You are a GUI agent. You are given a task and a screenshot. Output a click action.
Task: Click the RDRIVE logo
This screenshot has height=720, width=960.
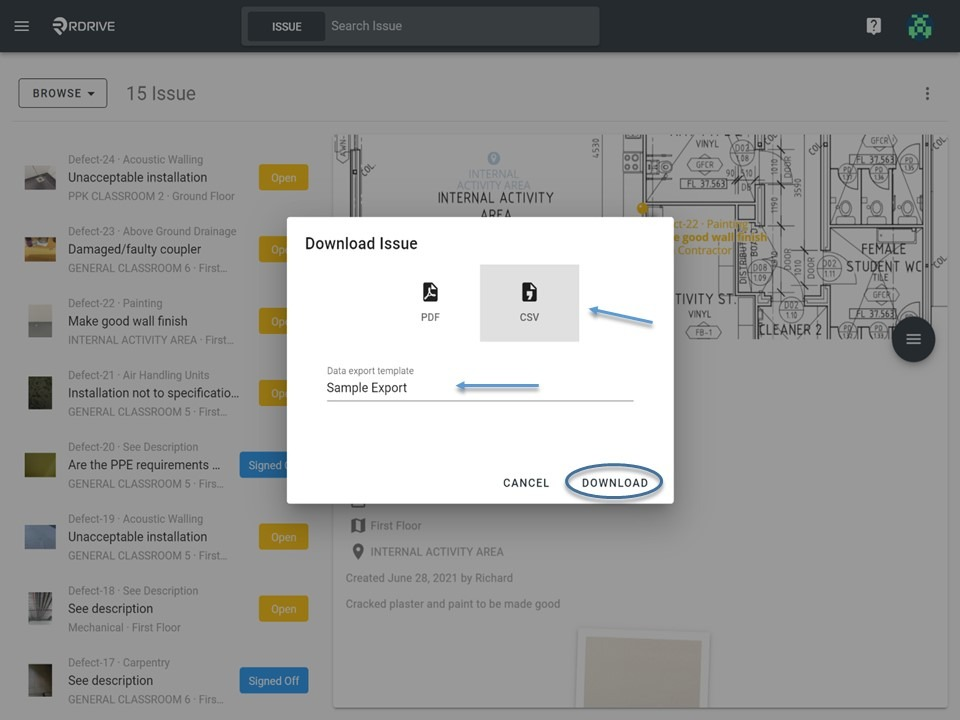tap(84, 26)
